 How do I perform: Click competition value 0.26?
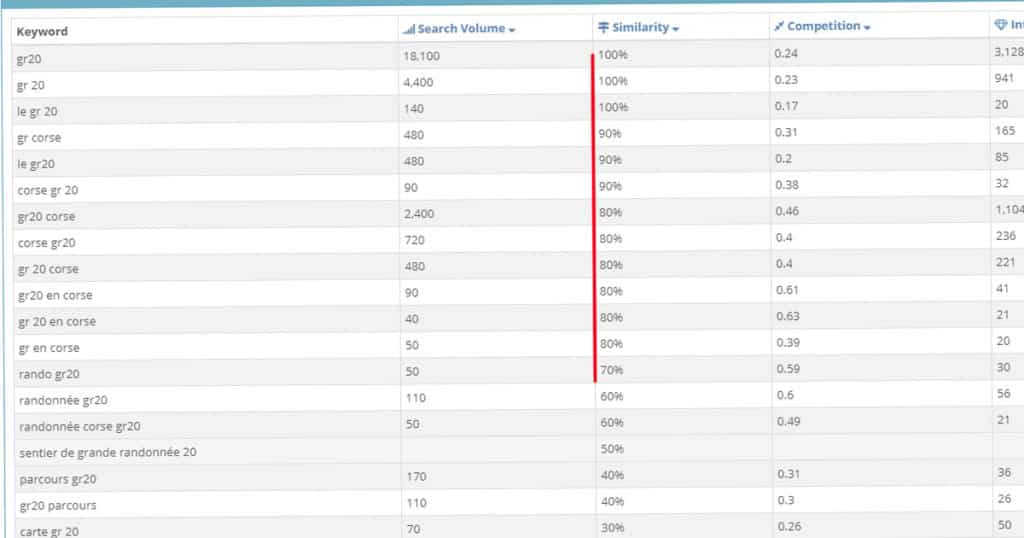pyautogui.click(x=789, y=526)
